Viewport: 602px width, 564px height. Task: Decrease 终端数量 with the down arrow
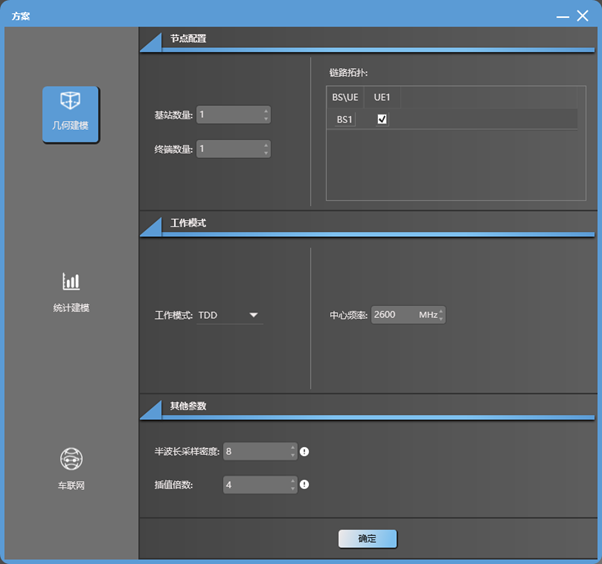click(266, 153)
